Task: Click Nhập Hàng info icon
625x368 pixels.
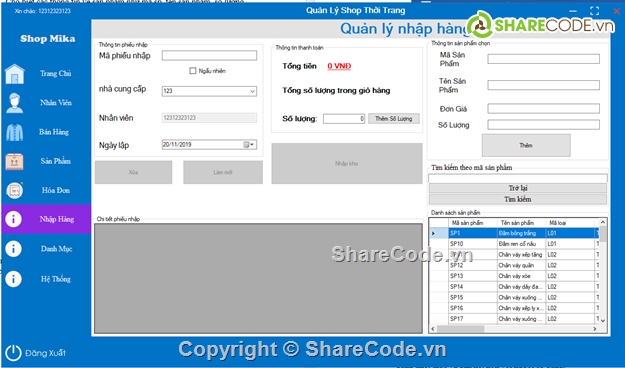Action: point(13,219)
